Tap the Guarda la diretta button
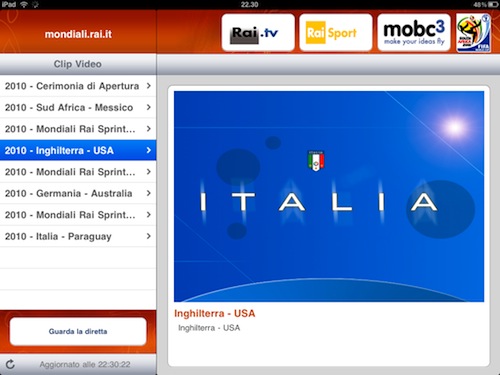Viewport: 500px width, 375px height. [78, 331]
